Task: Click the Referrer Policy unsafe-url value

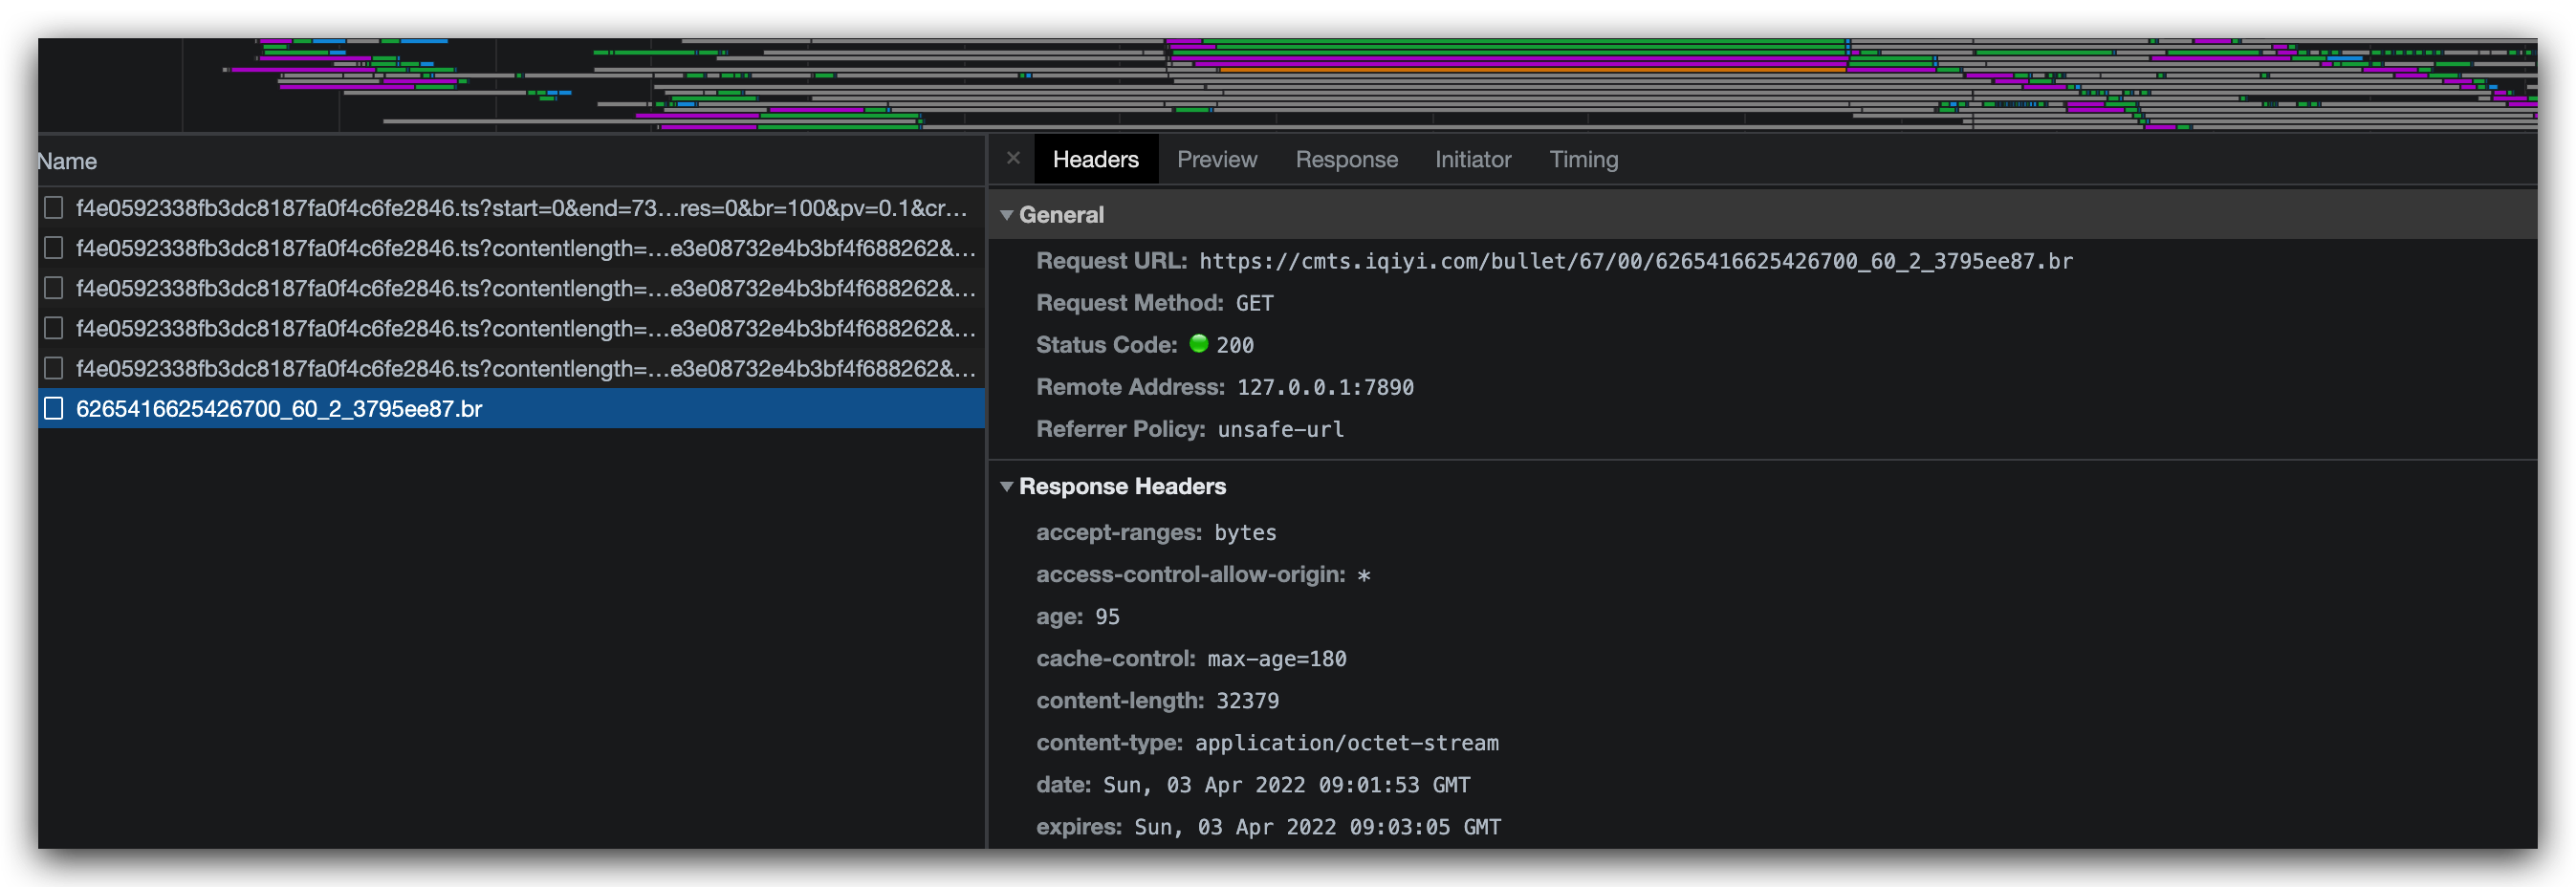Action: 1280,430
